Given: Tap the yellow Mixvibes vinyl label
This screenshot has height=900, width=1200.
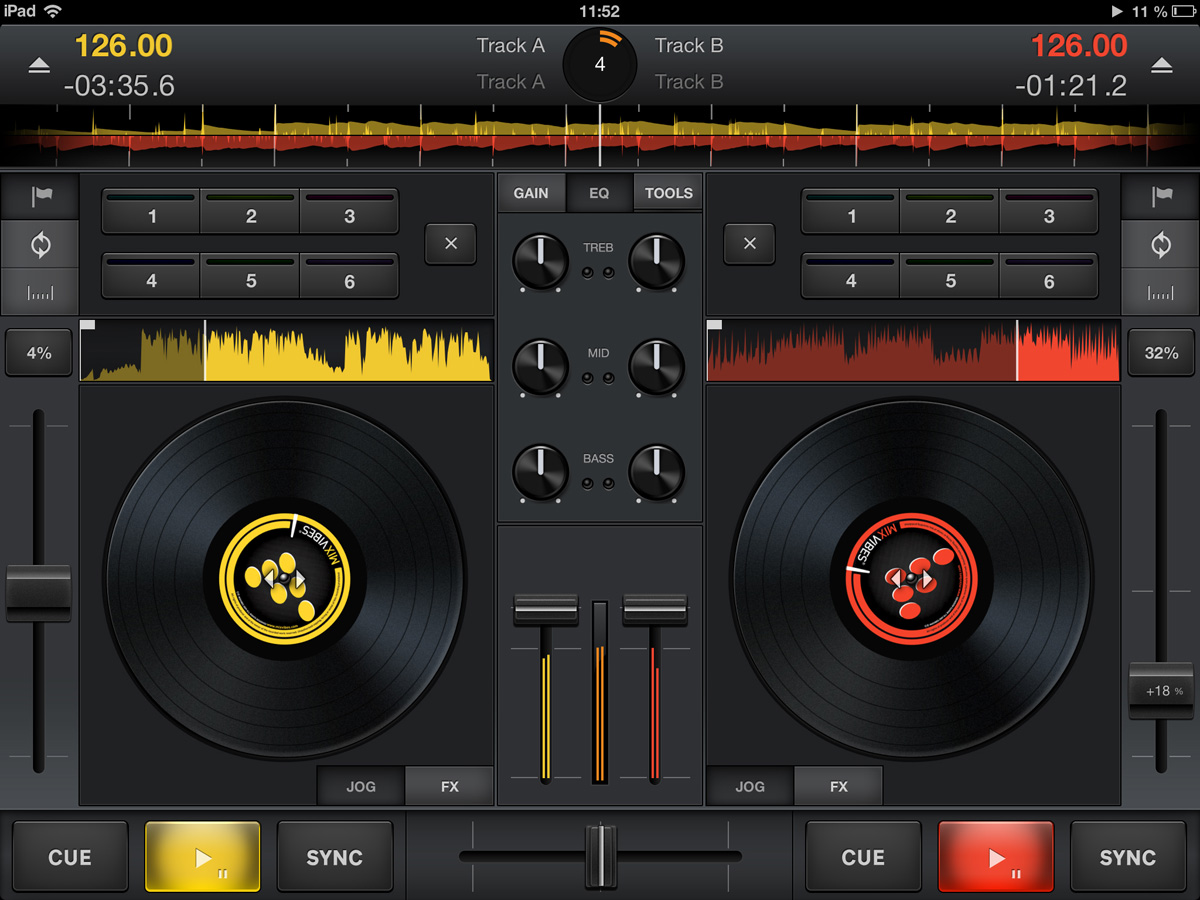Looking at the screenshot, I should [x=284, y=578].
